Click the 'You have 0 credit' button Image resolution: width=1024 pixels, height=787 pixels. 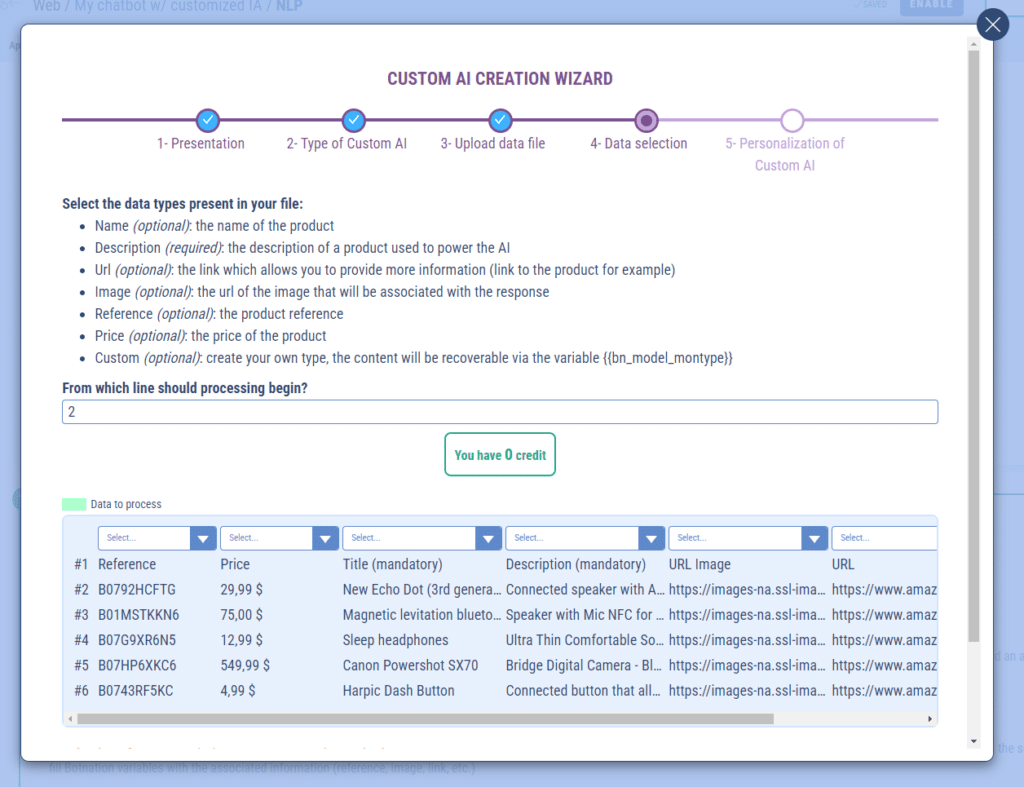tap(500, 455)
